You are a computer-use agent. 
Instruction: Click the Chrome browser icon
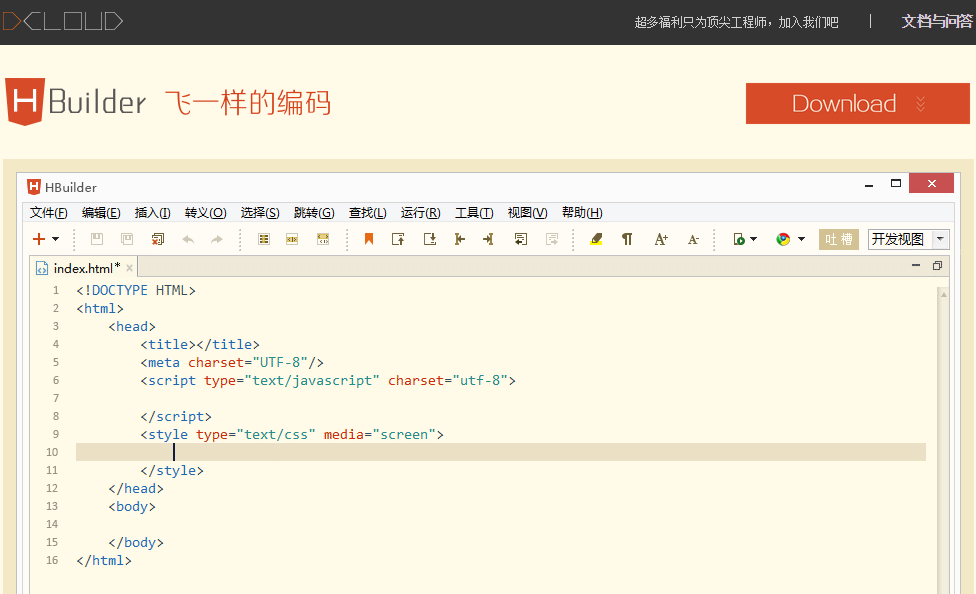click(x=783, y=239)
